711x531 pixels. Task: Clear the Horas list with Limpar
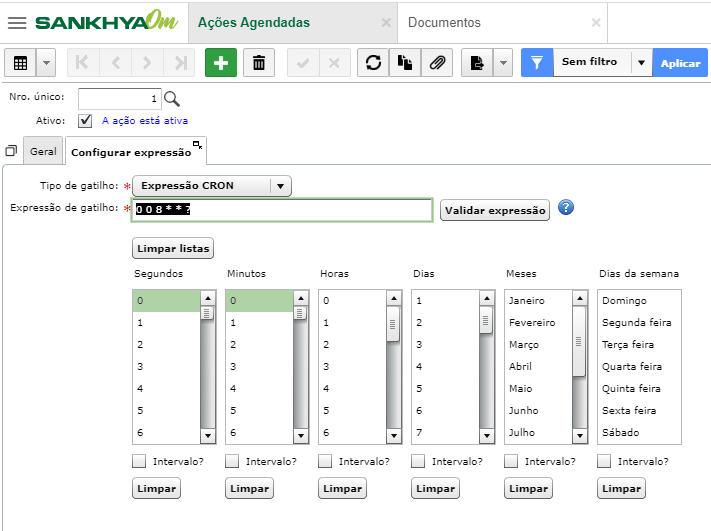coord(342,488)
